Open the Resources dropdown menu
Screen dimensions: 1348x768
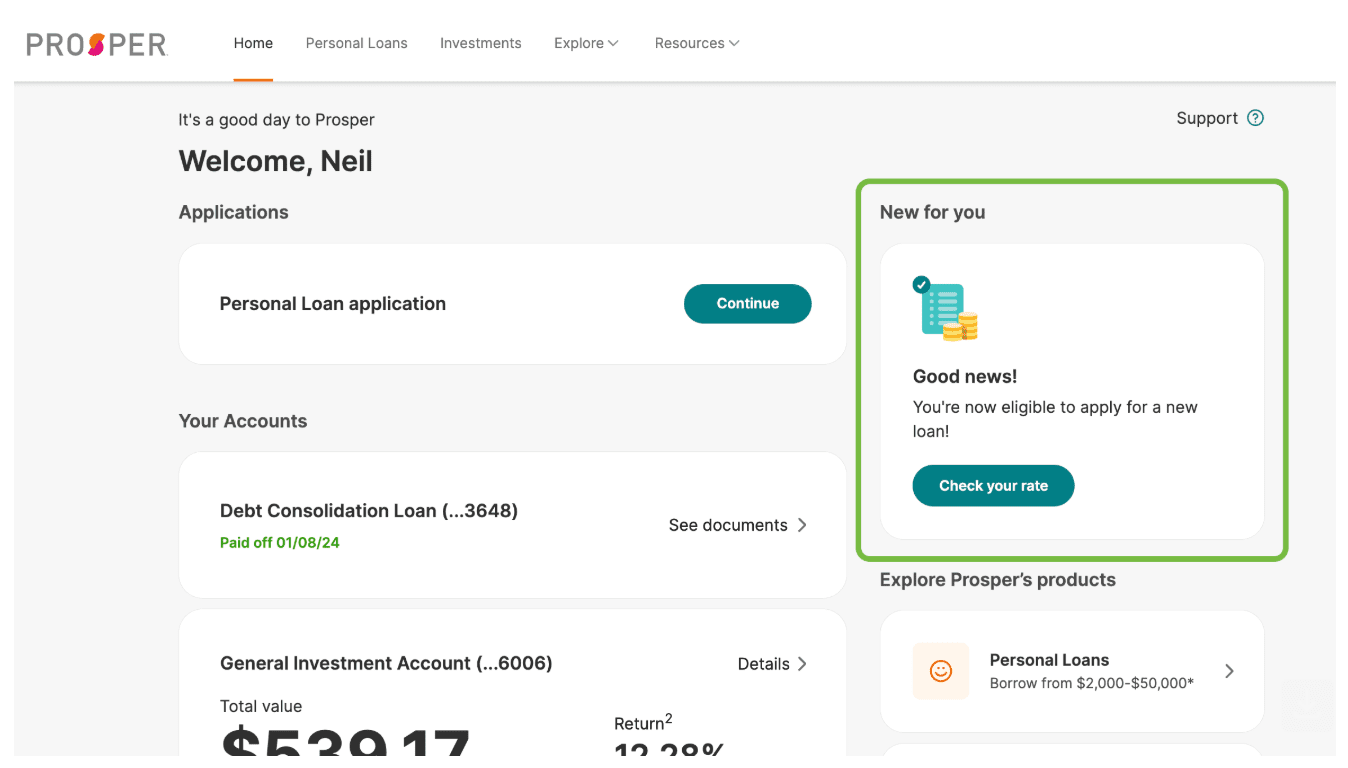click(697, 43)
